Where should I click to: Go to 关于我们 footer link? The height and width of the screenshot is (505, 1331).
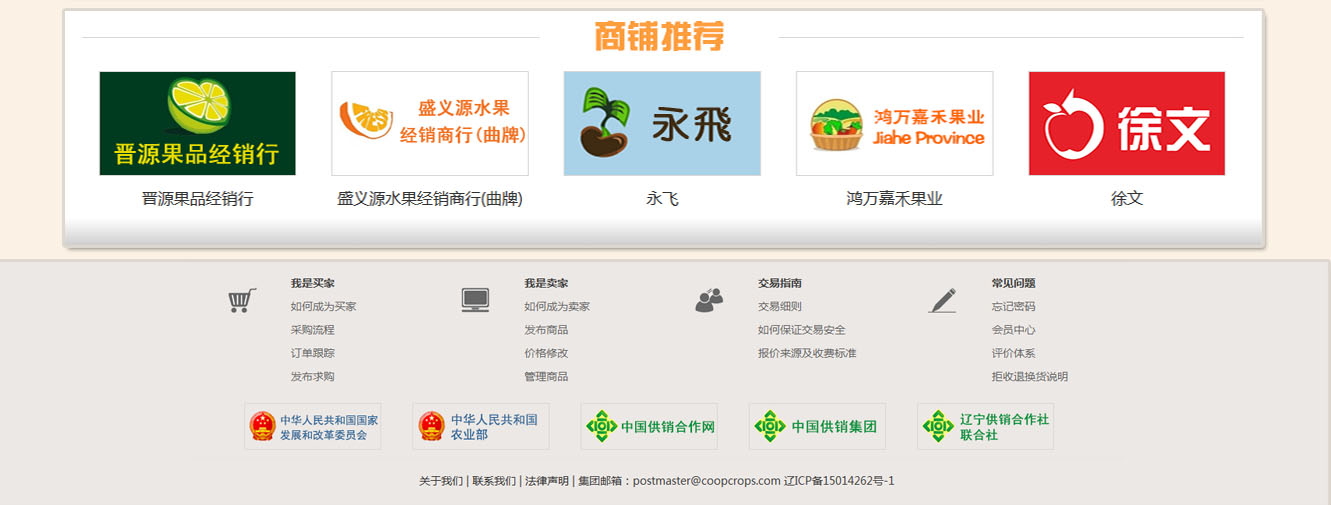[x=440, y=481]
